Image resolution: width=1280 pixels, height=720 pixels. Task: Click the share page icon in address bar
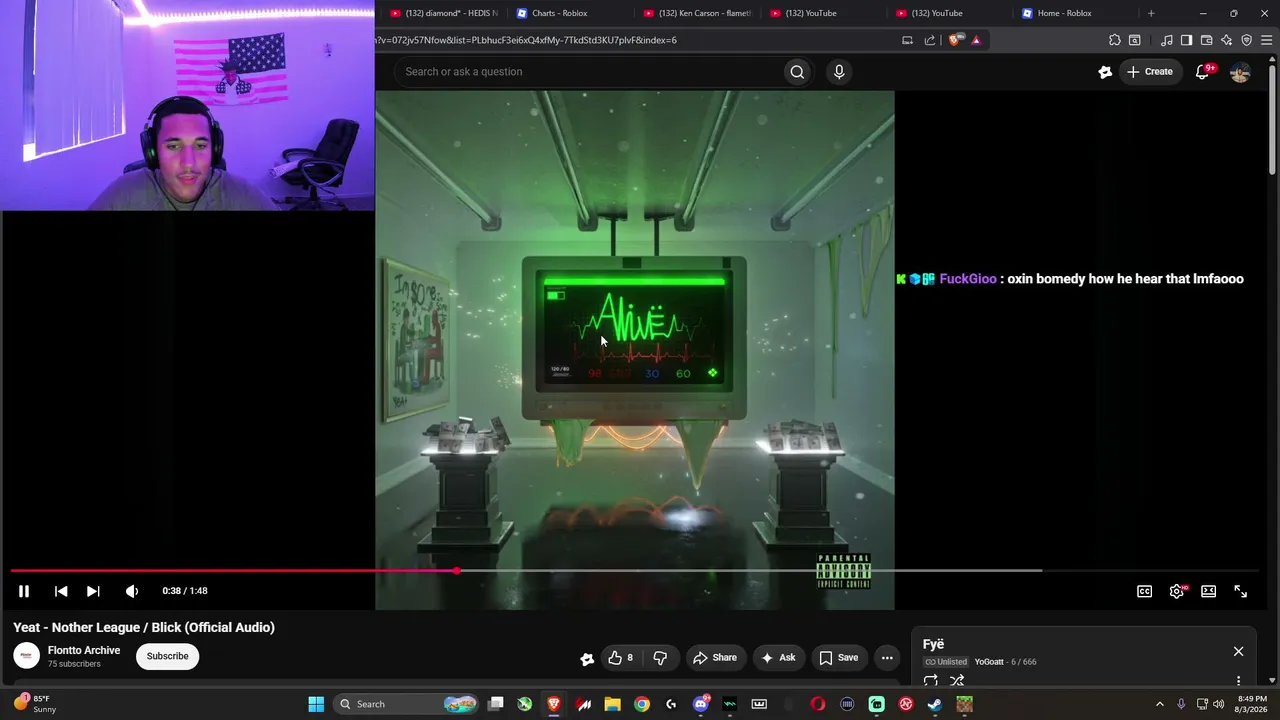pos(929,40)
